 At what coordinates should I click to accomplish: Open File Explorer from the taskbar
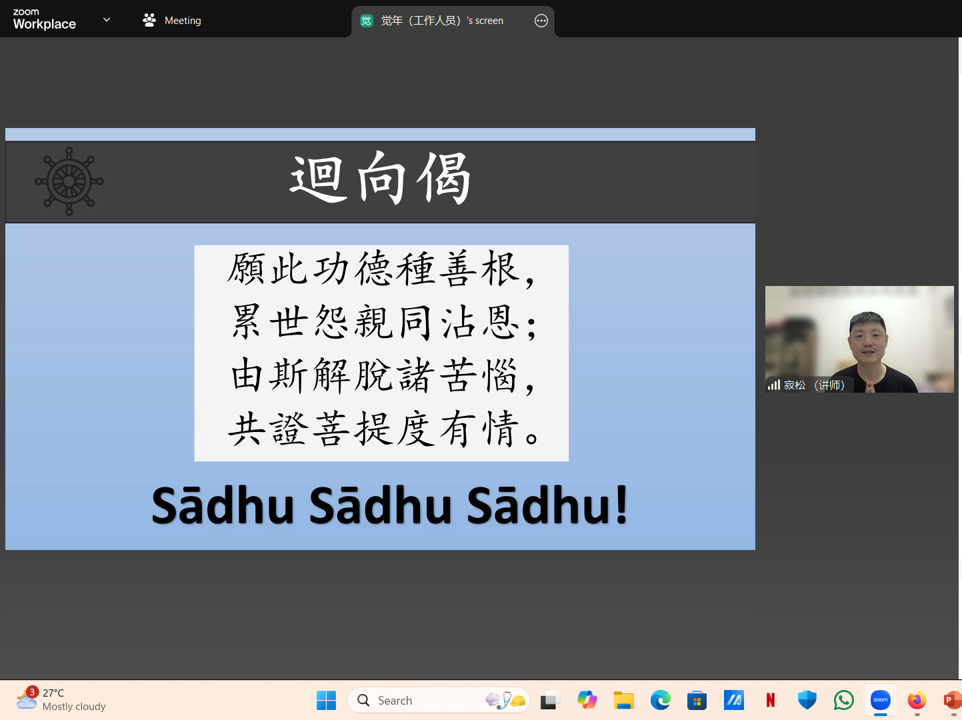[624, 700]
